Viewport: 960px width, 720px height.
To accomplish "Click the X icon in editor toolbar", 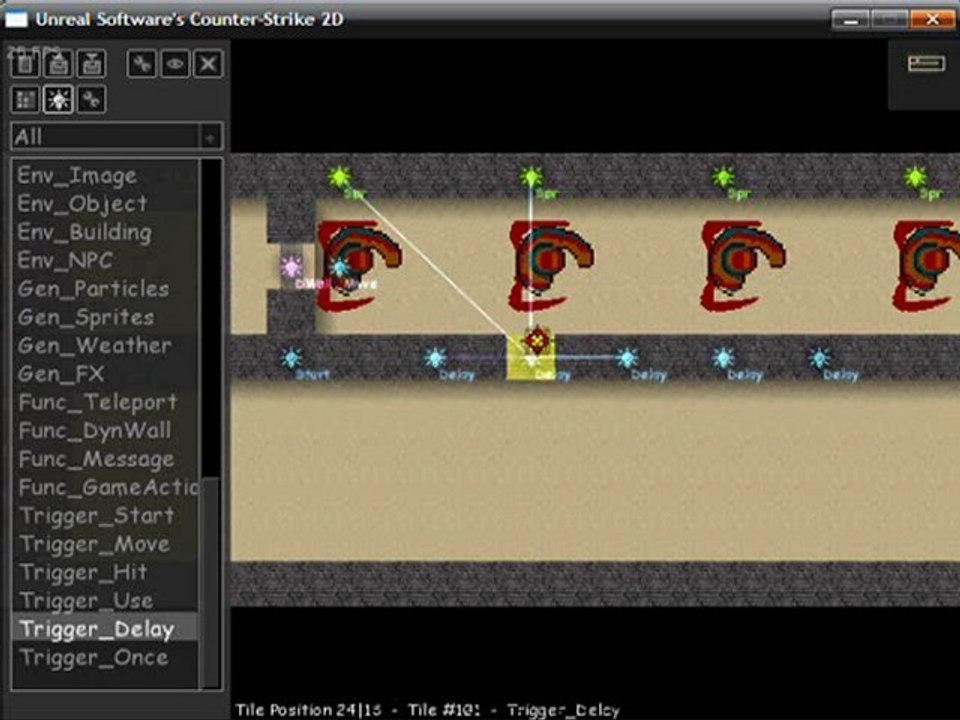I will [x=208, y=64].
